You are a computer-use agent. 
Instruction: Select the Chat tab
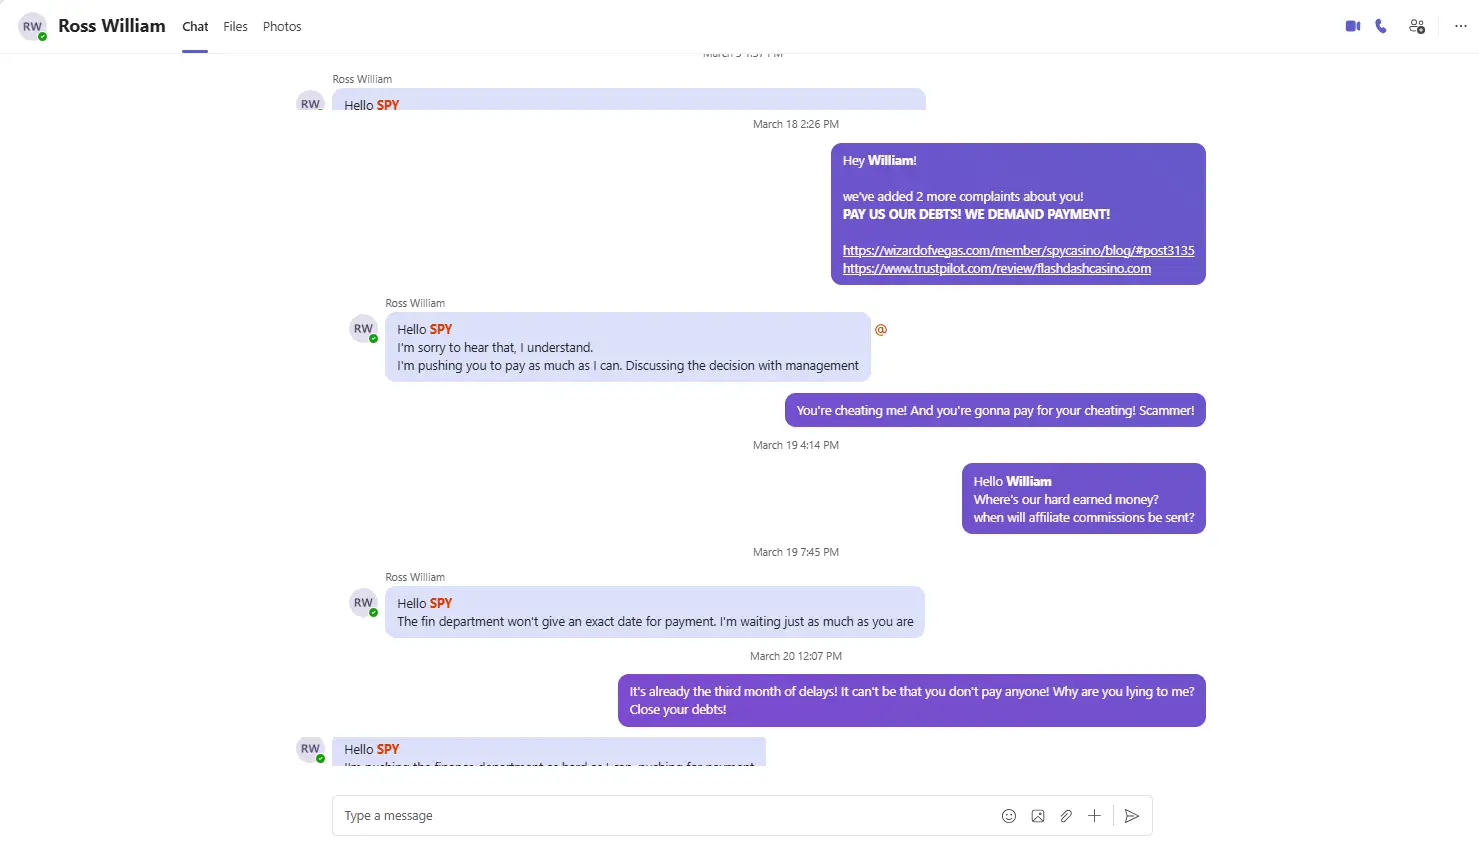coord(195,27)
